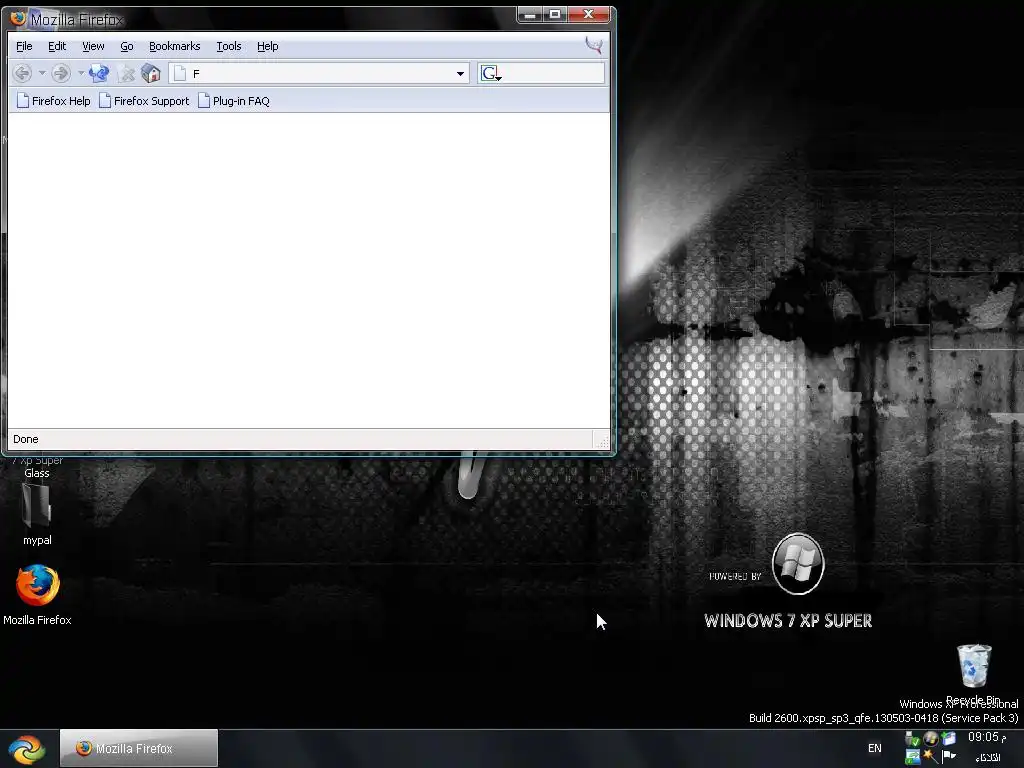
Task: Open the Google search engine selector
Action: (x=490, y=74)
